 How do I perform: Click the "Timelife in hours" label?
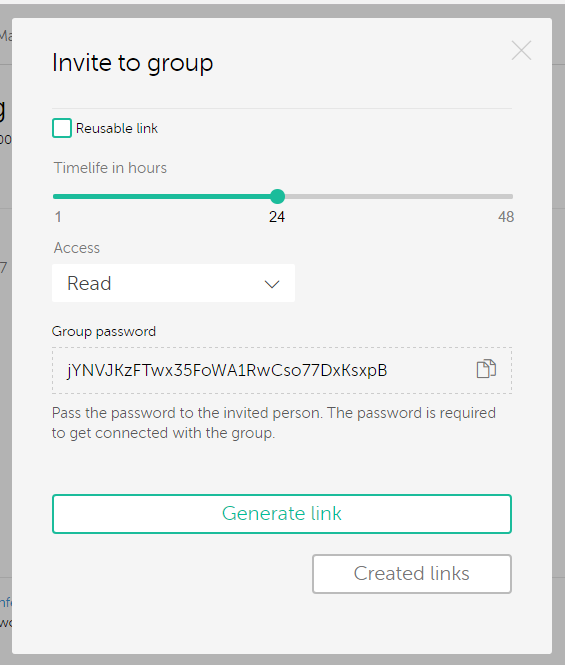pyautogui.click(x=110, y=168)
